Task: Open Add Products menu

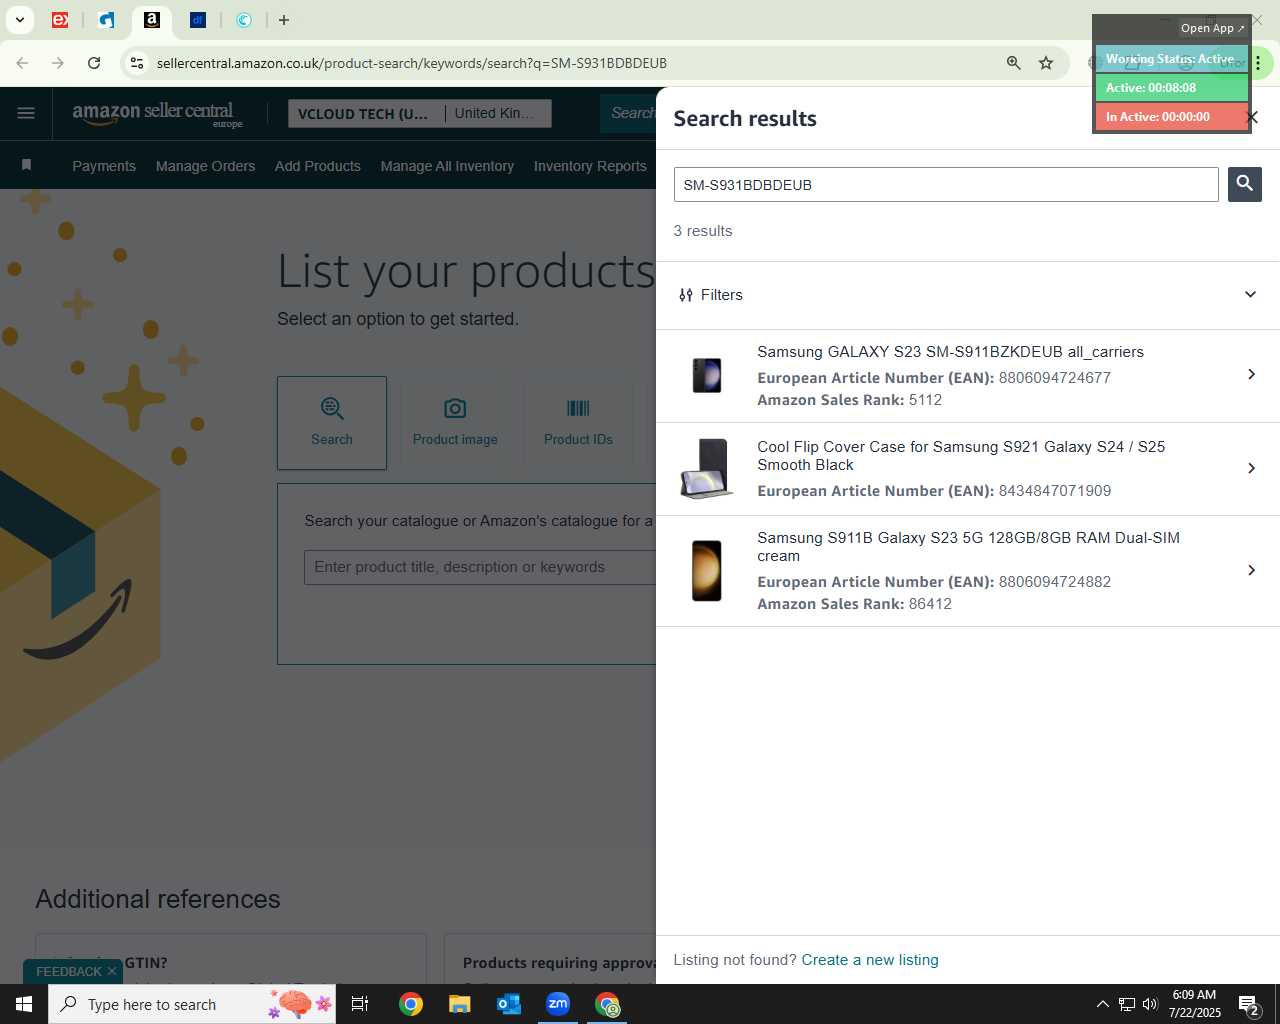Action: (318, 166)
